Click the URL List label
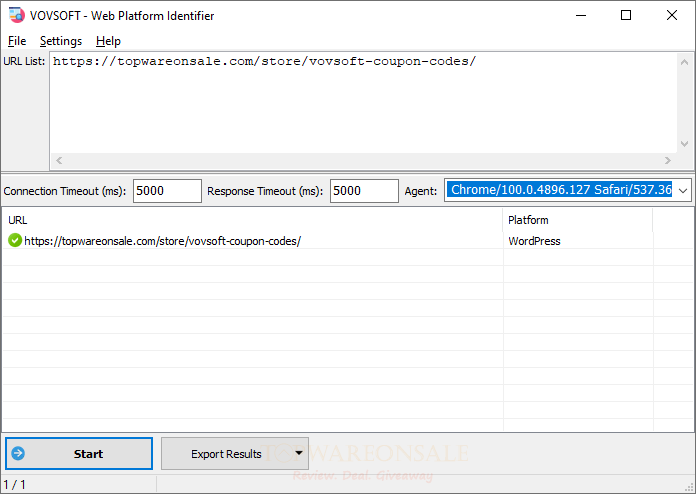Viewport: 696px width, 494px height. click(x=24, y=61)
